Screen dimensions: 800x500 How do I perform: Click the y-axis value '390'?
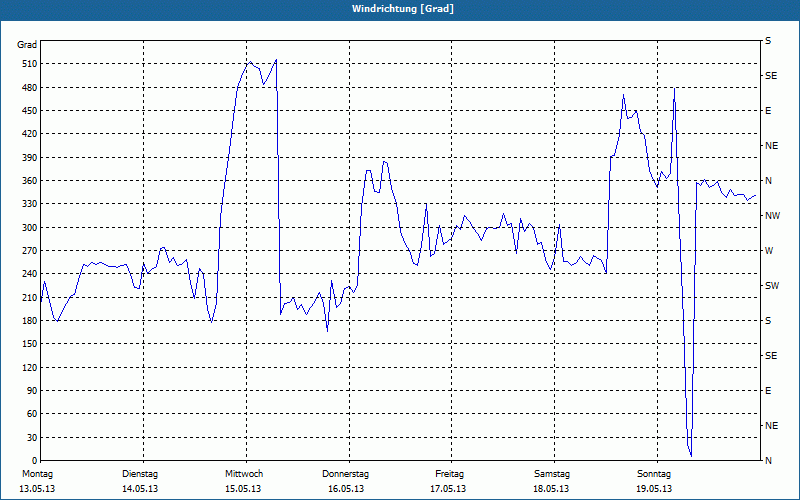pyautogui.click(x=30, y=158)
